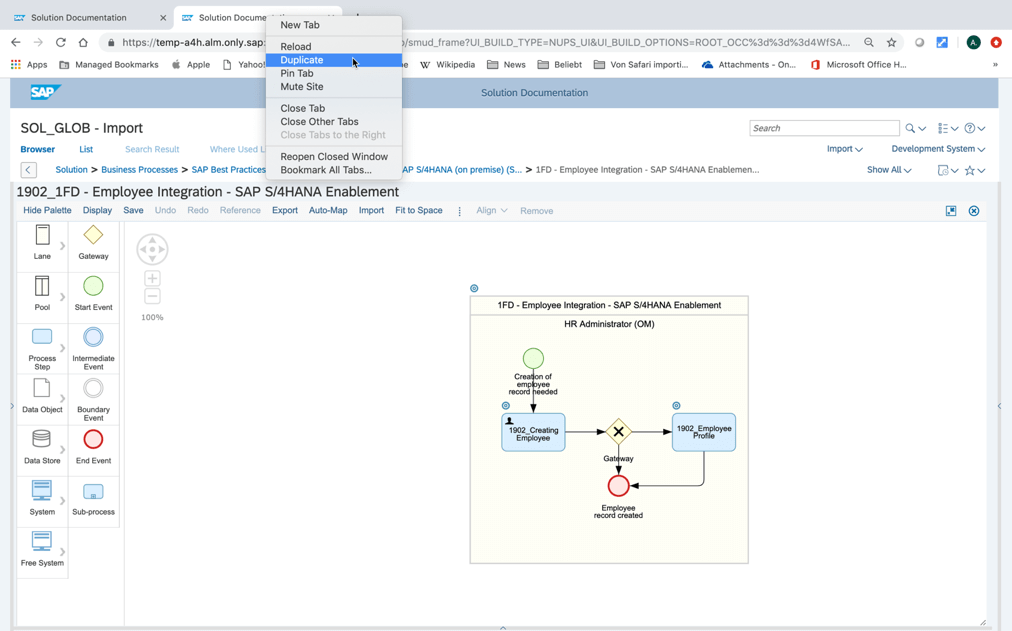
Task: Open the Apps grid in the bookmarks bar
Action: pyautogui.click(x=29, y=65)
